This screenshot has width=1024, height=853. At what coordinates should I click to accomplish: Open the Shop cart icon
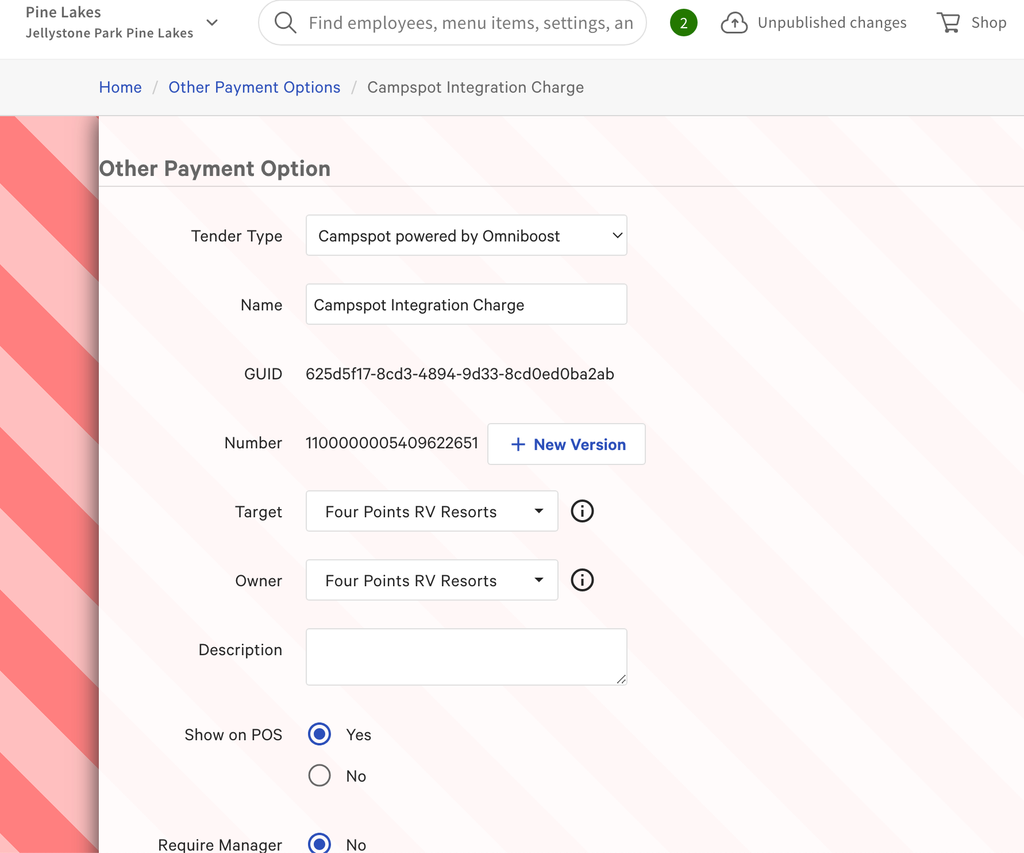[948, 23]
